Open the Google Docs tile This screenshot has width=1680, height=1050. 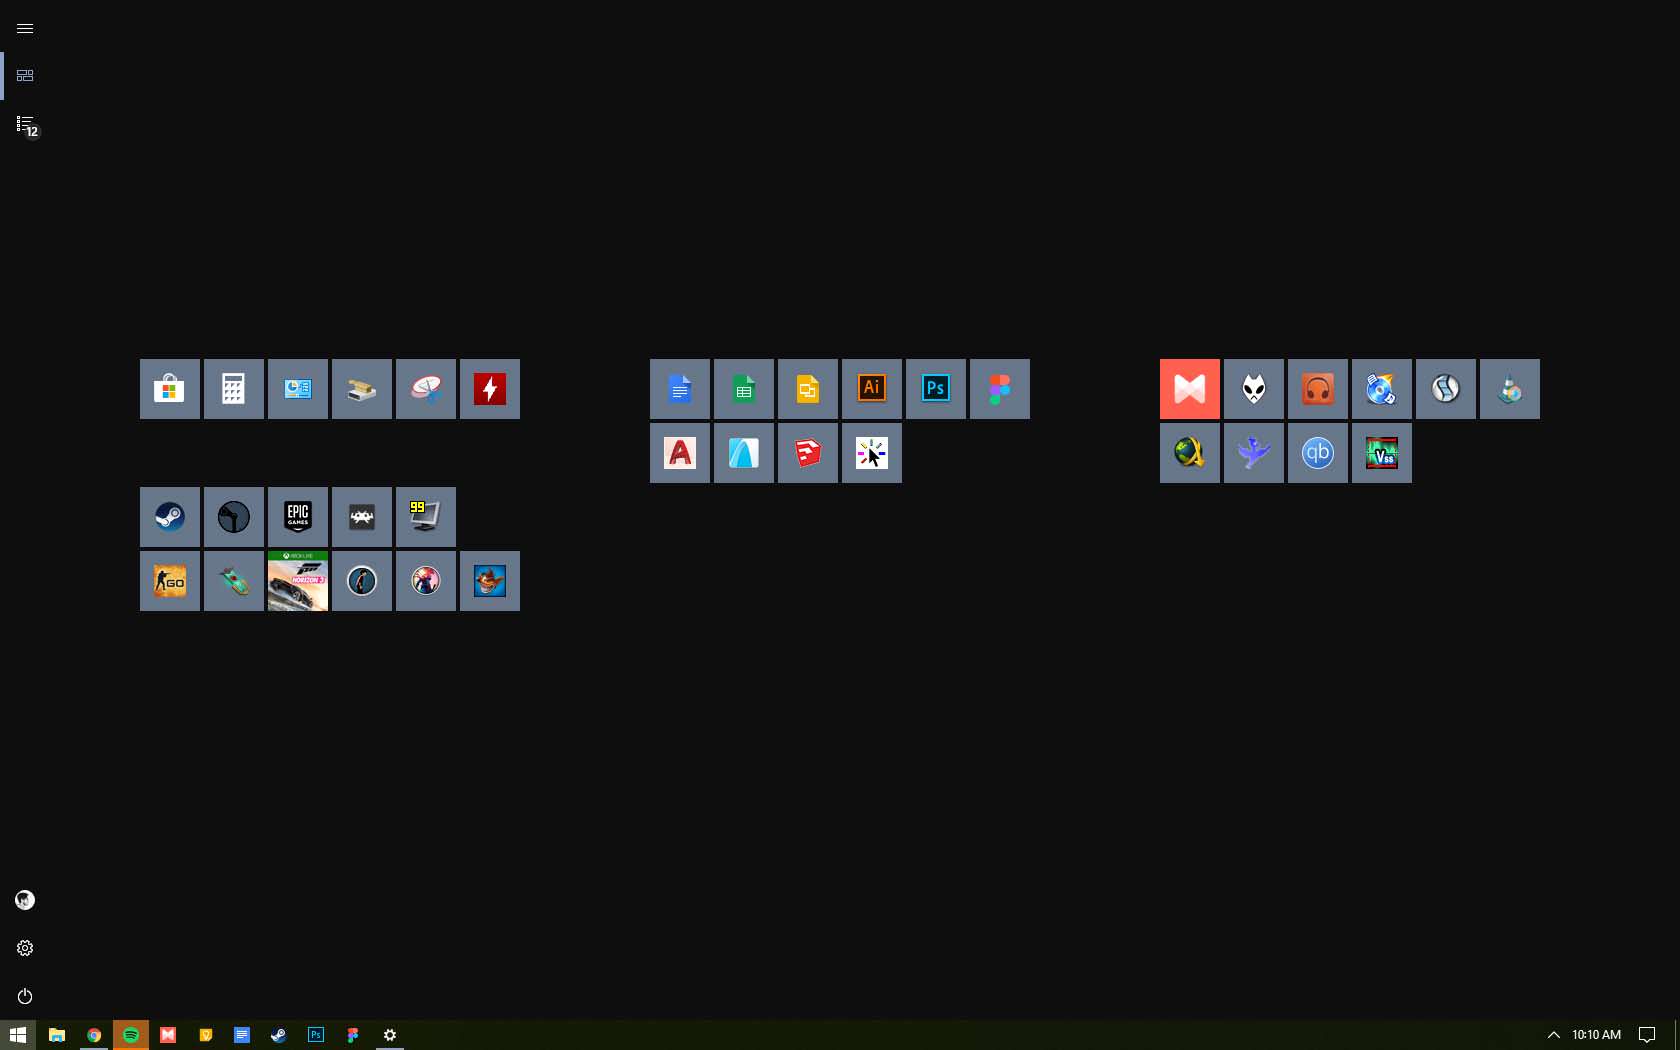pyautogui.click(x=680, y=389)
